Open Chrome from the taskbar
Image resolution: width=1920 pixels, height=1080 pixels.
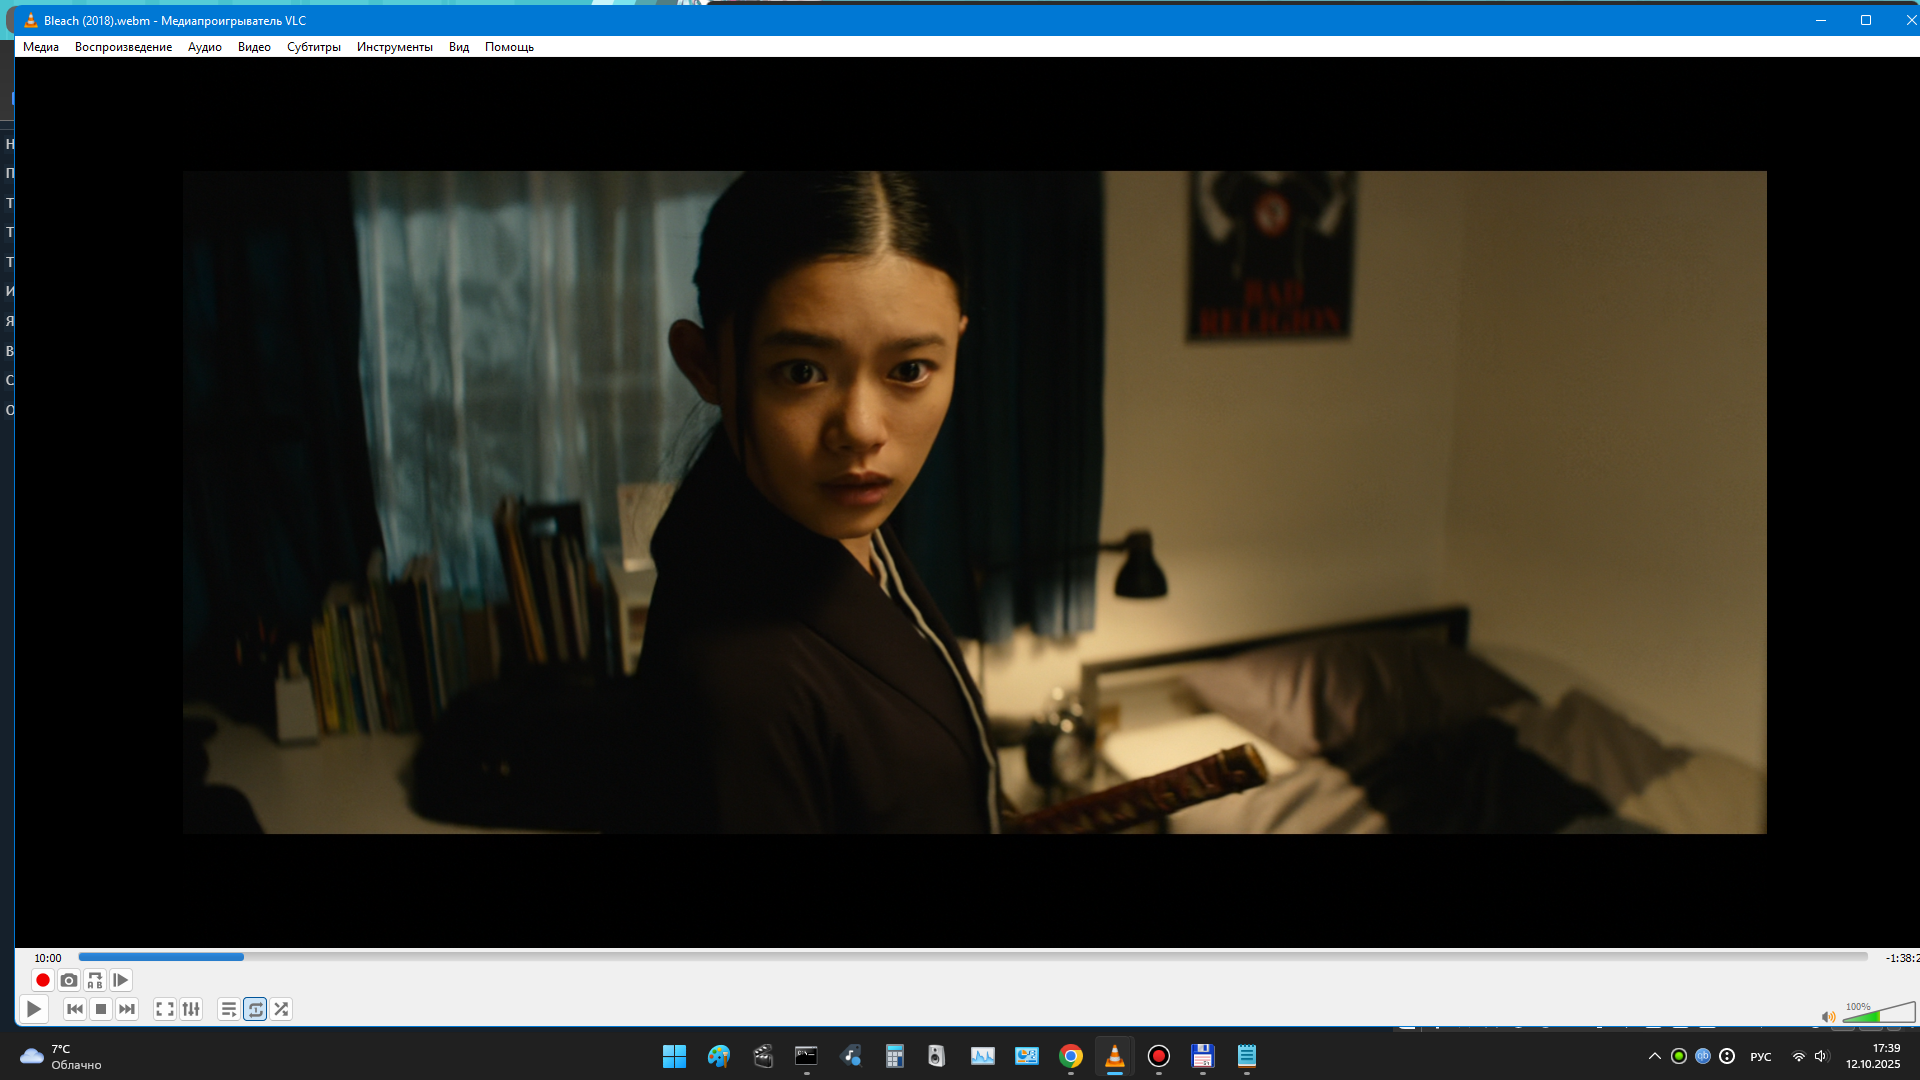click(x=1070, y=1056)
